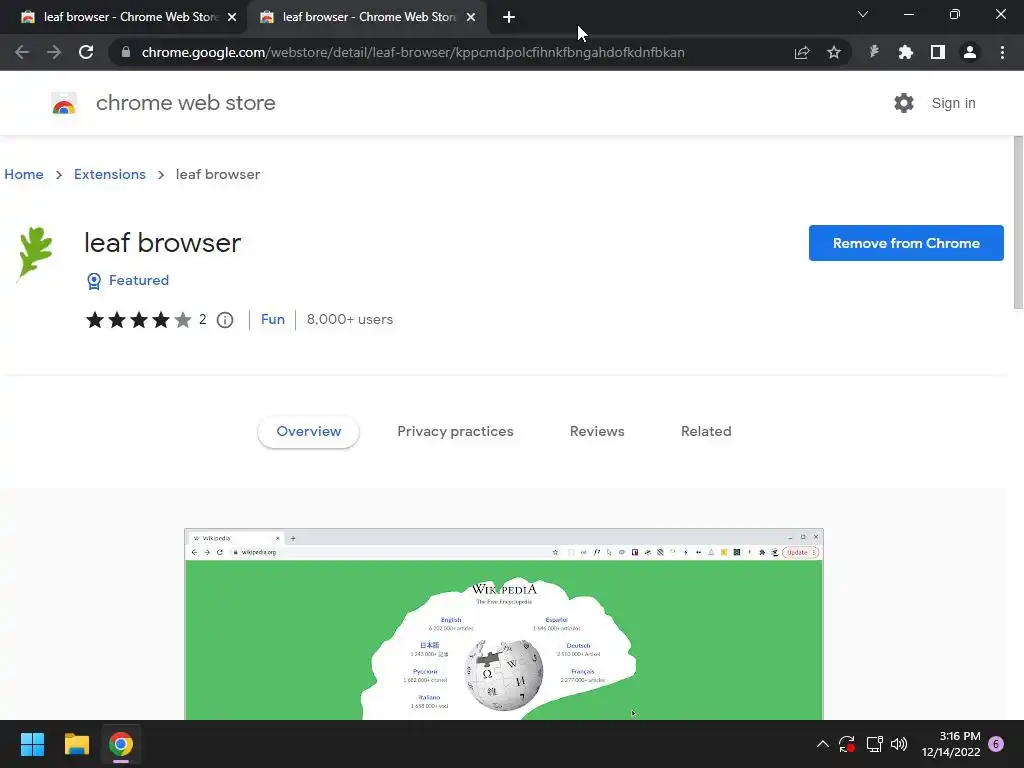The height and width of the screenshot is (768, 1024).
Task: Open the Chrome three-dot menu
Action: tap(1002, 52)
